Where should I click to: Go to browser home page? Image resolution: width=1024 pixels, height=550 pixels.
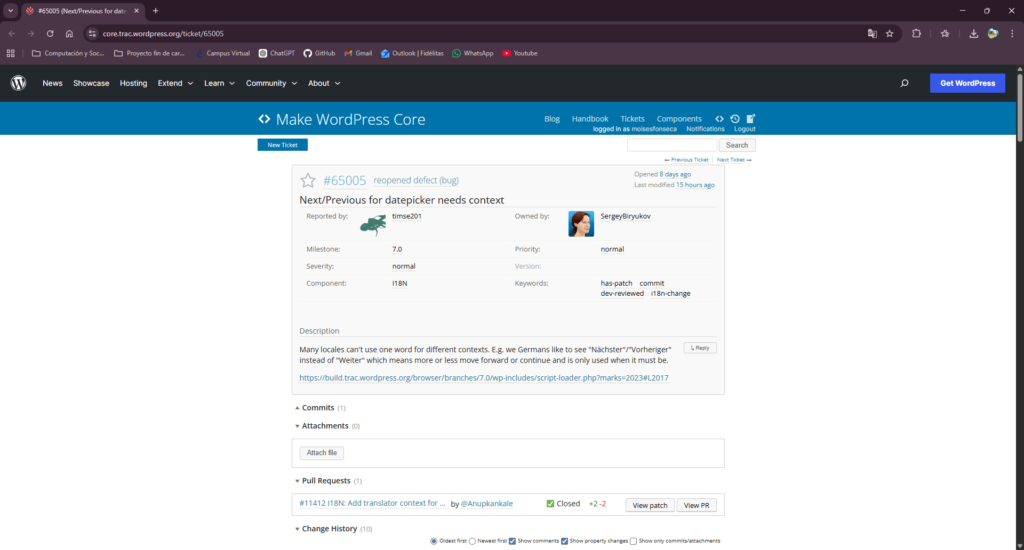tap(69, 33)
